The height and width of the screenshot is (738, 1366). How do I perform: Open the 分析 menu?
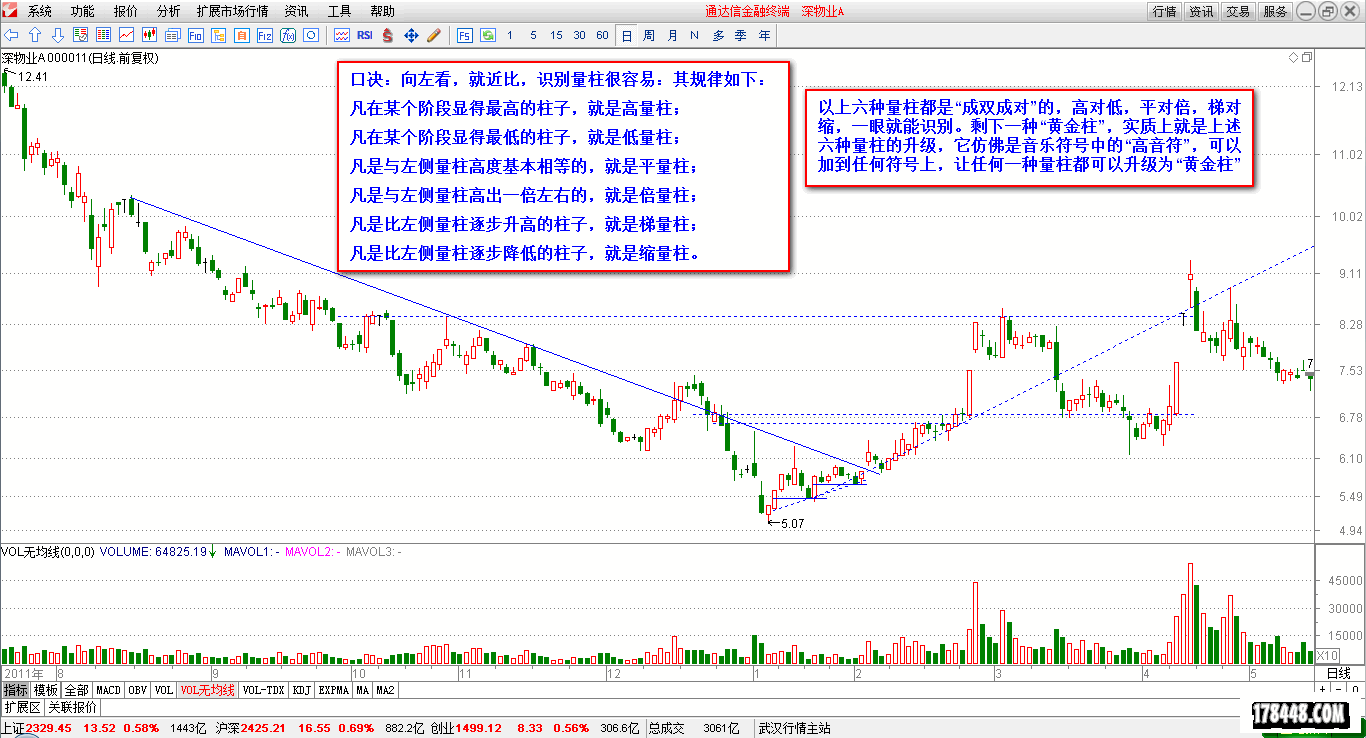click(169, 11)
